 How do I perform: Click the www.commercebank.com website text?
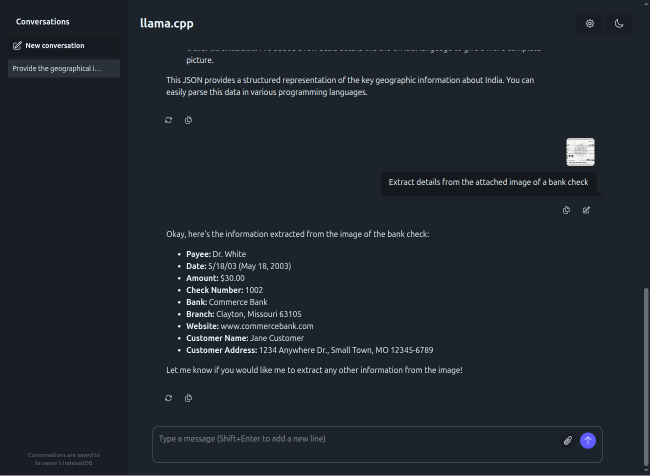267,326
